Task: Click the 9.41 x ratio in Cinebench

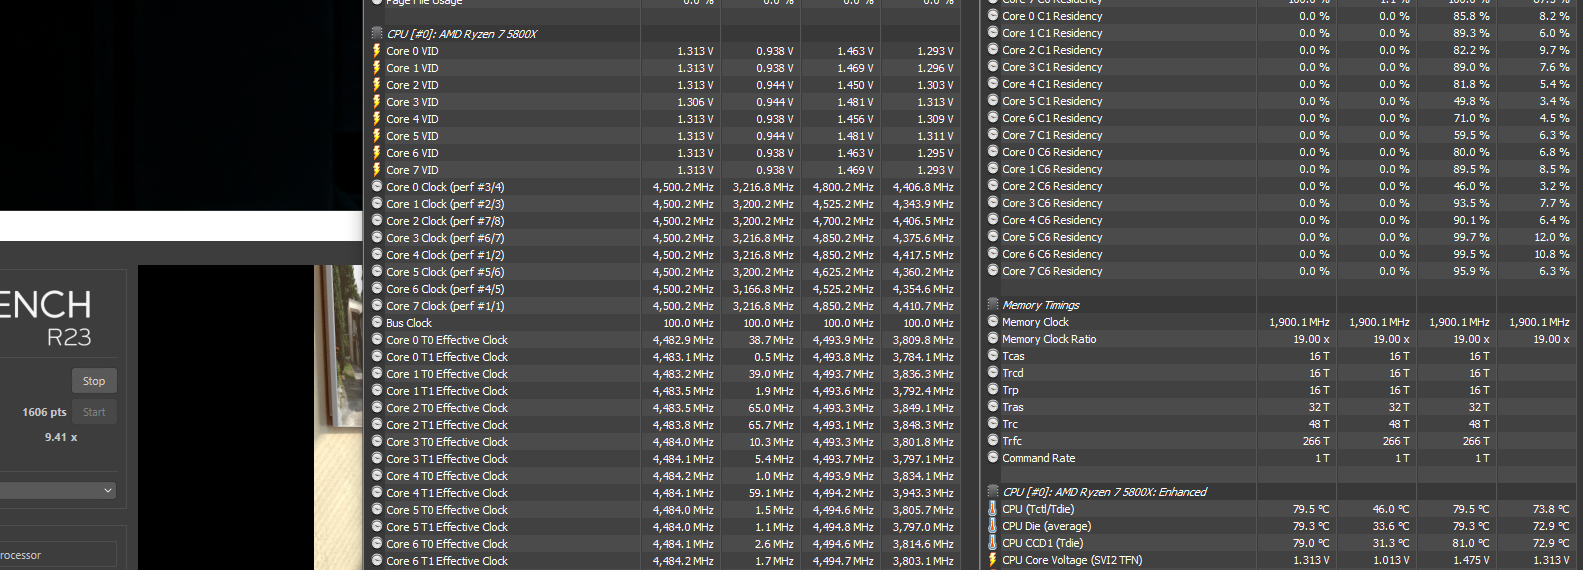Action: 61,437
